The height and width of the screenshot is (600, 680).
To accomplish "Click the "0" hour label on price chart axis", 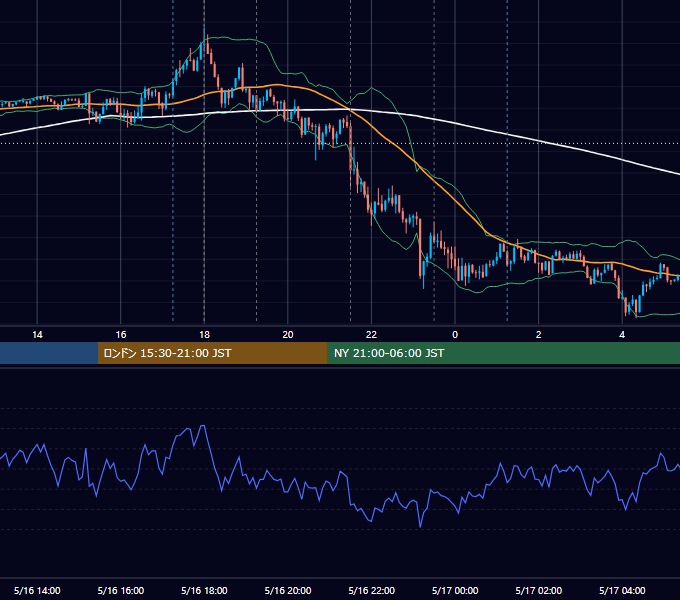I will coord(455,335).
